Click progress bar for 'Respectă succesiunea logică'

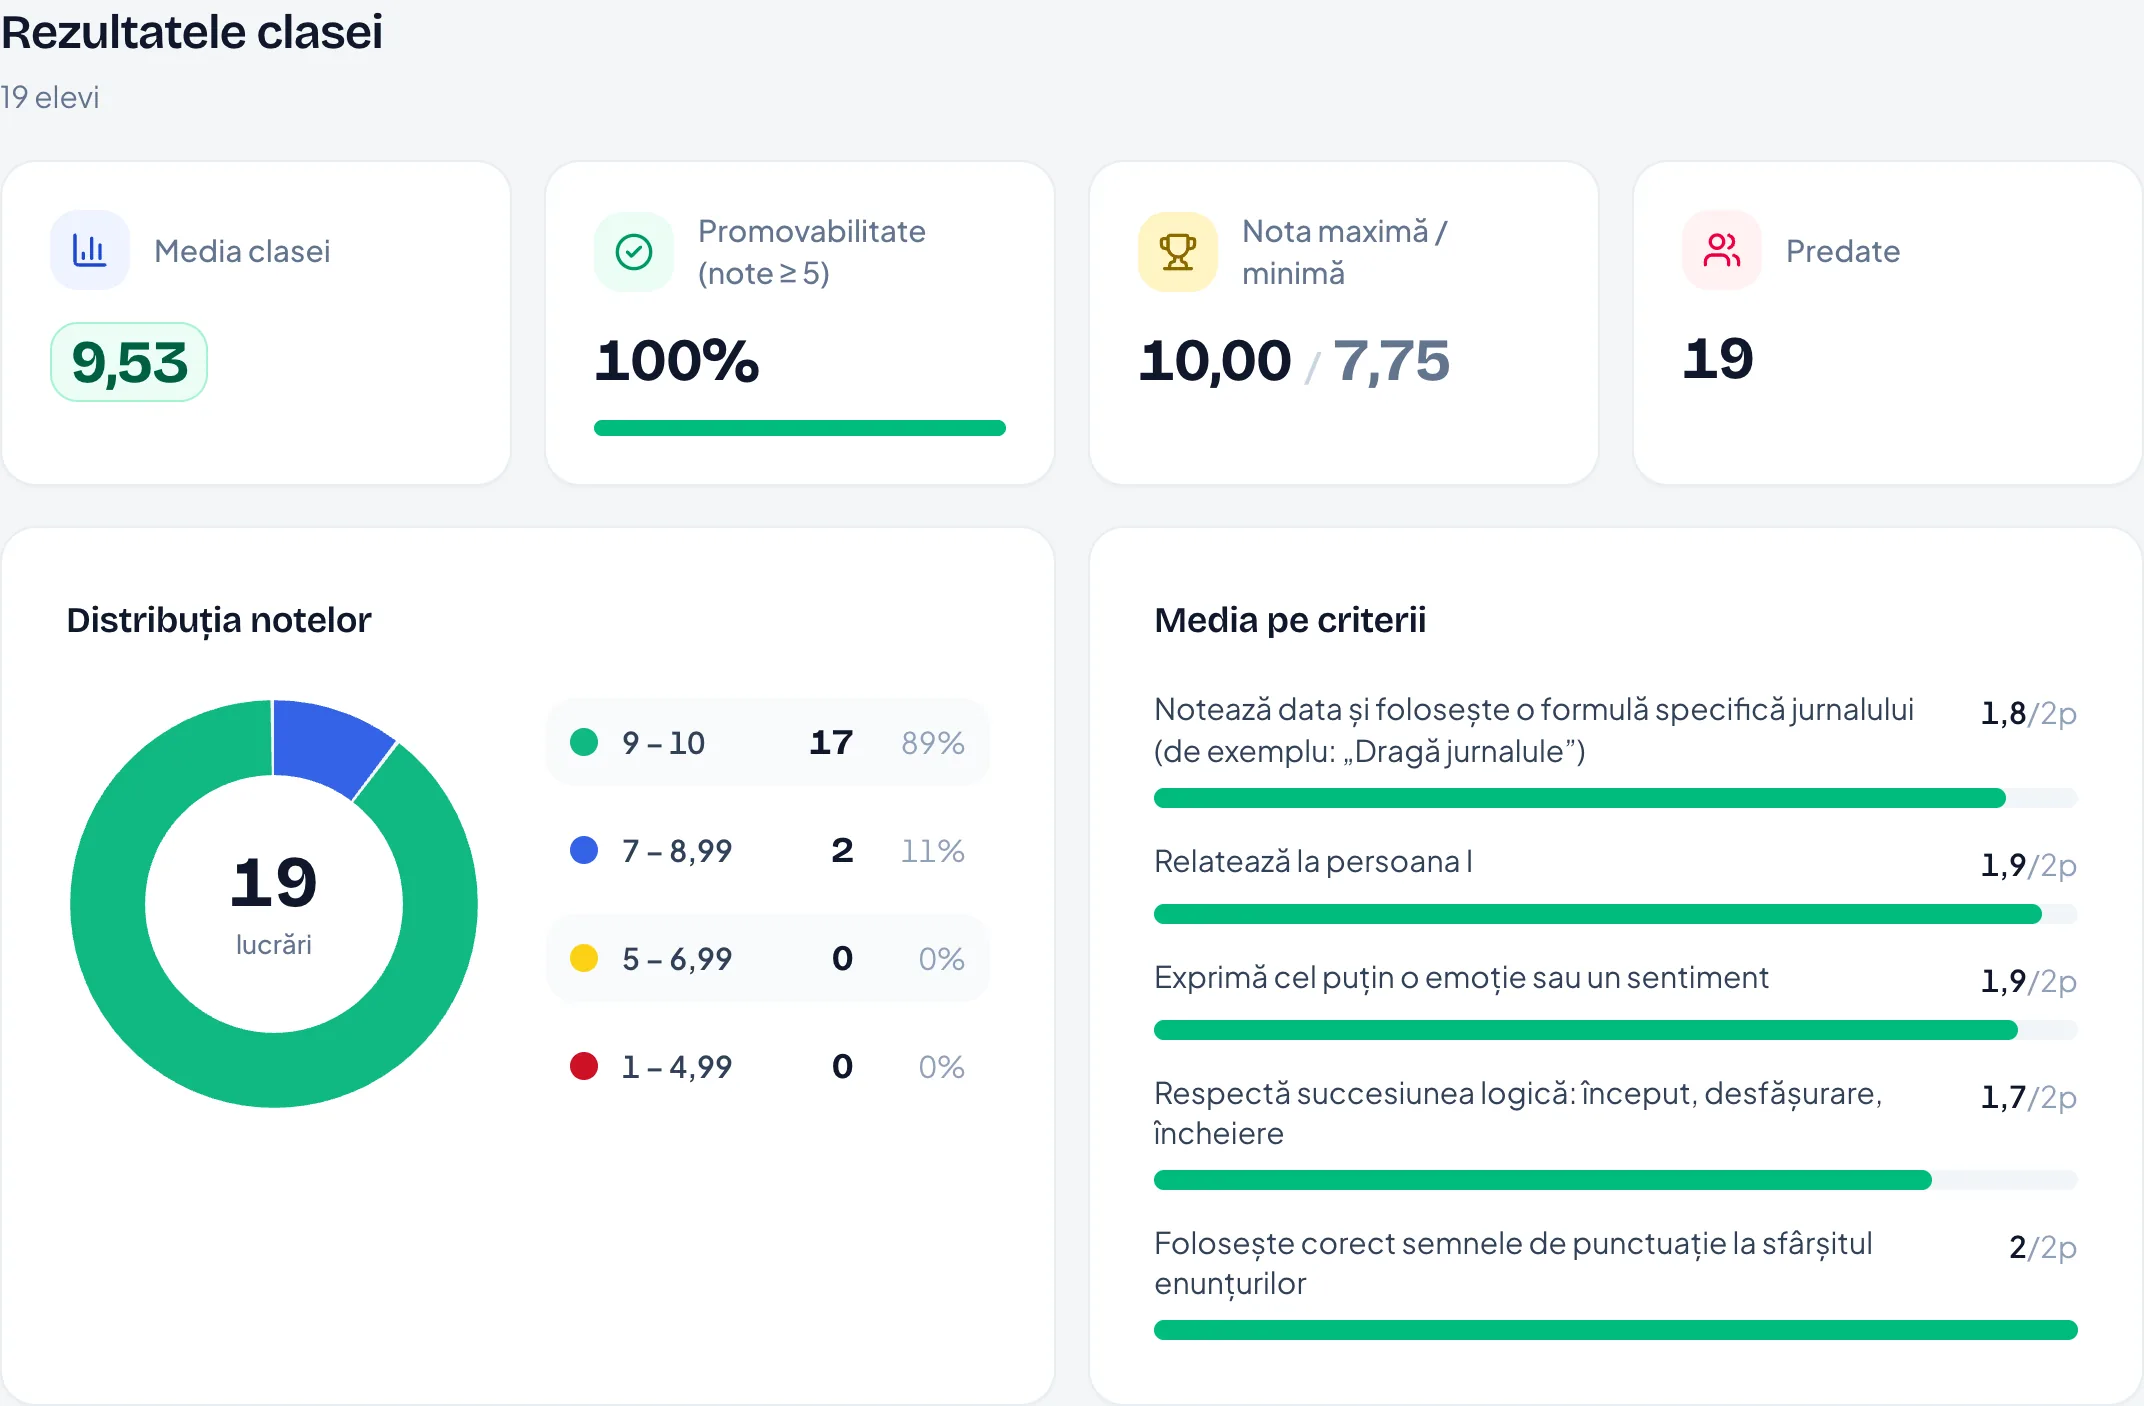coord(1616,1180)
